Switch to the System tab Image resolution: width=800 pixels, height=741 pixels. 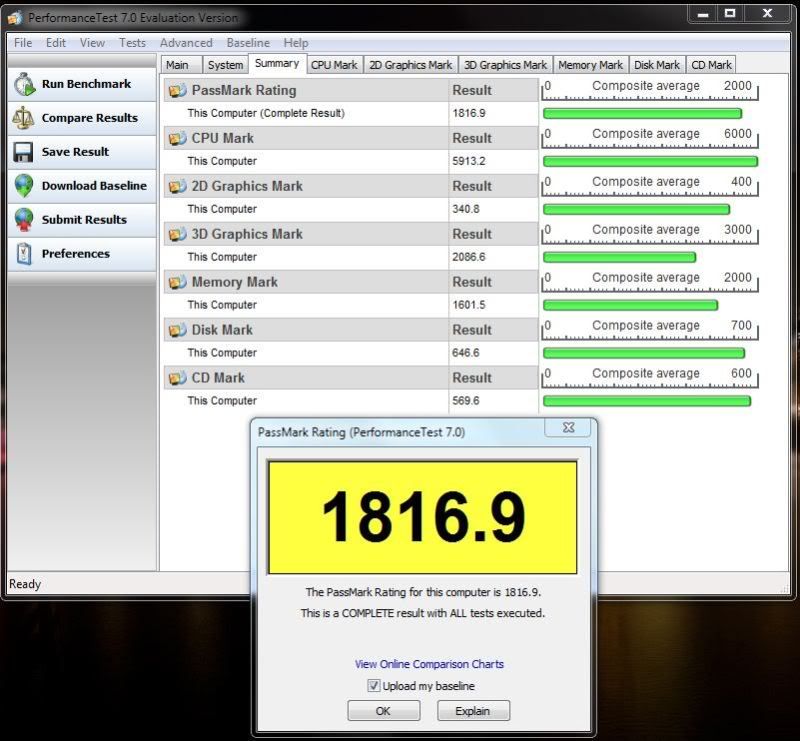coord(226,65)
